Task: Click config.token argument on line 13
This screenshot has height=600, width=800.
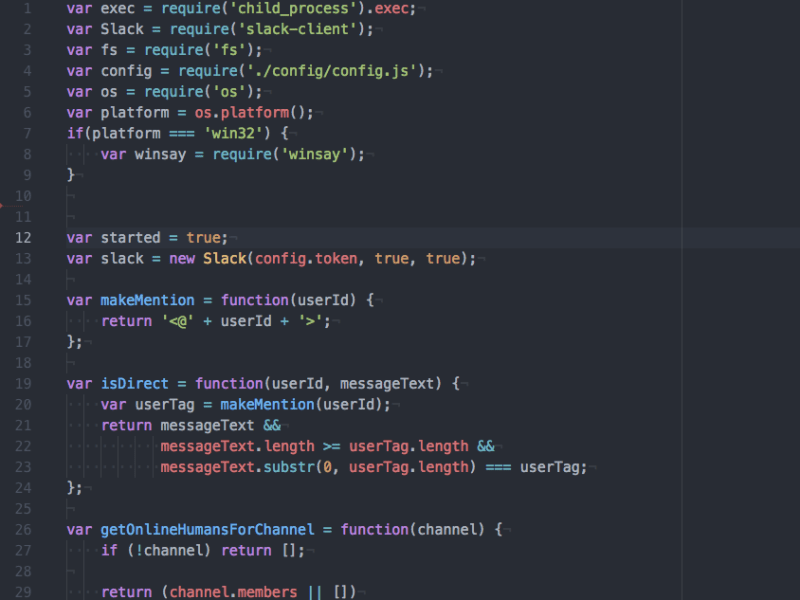Action: pos(306,259)
